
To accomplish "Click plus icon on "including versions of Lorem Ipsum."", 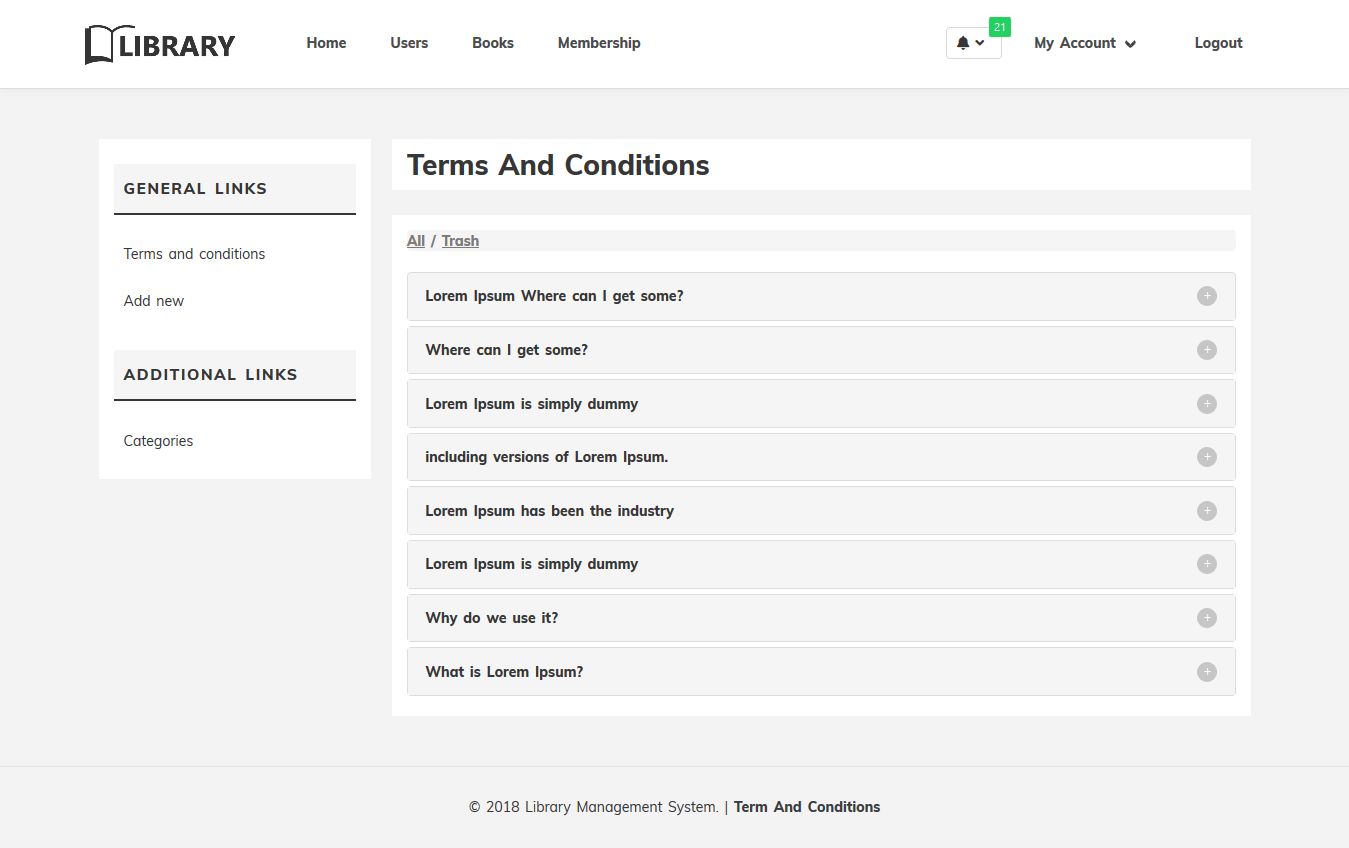I will pyautogui.click(x=1207, y=457).
